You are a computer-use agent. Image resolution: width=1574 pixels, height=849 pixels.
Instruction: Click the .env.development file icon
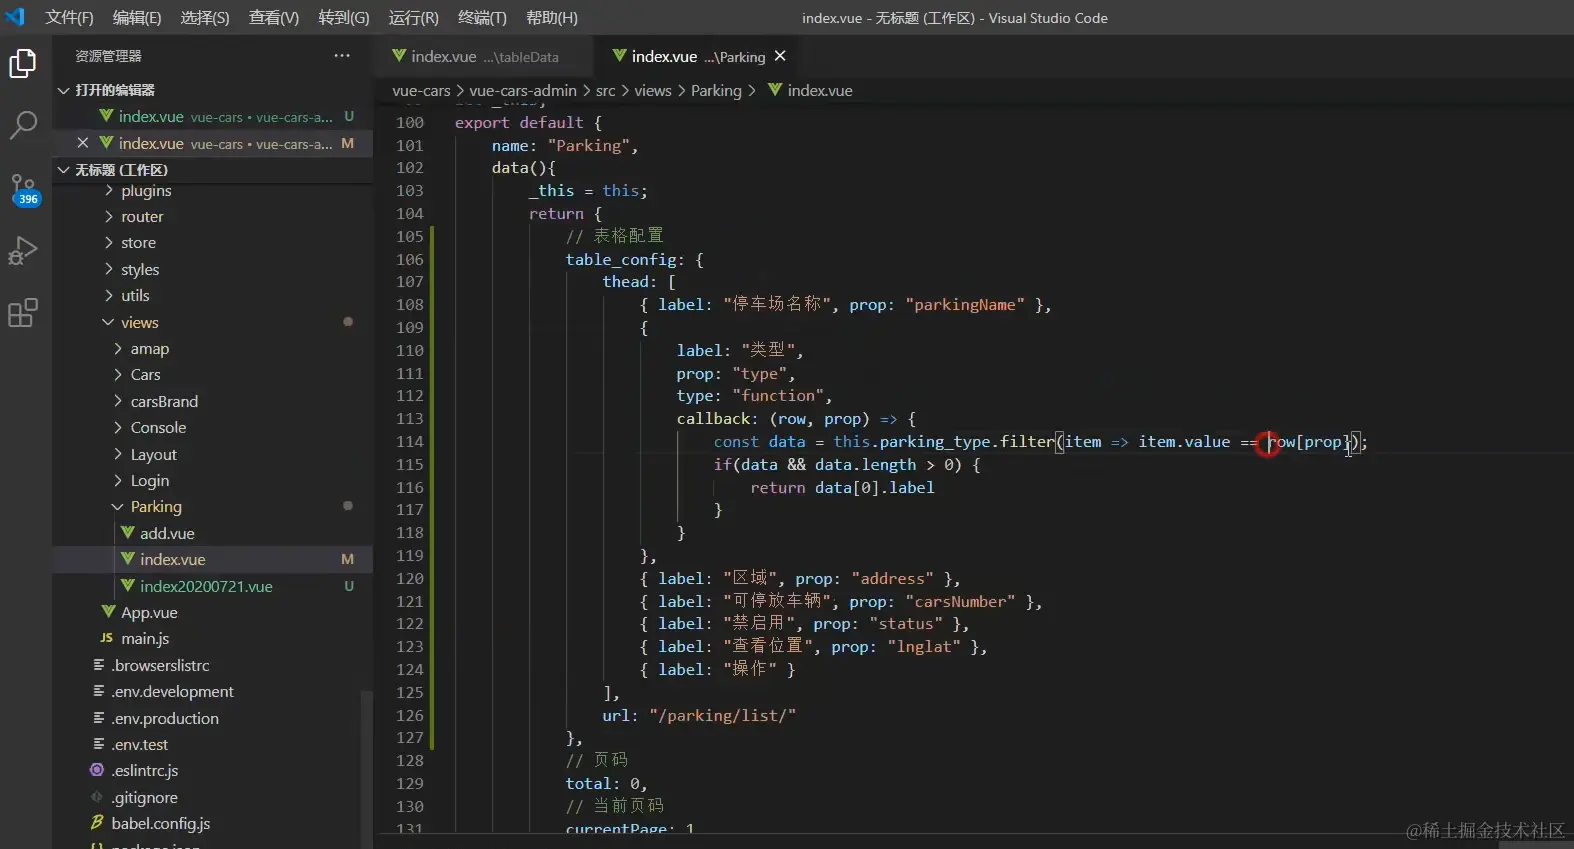(x=98, y=691)
